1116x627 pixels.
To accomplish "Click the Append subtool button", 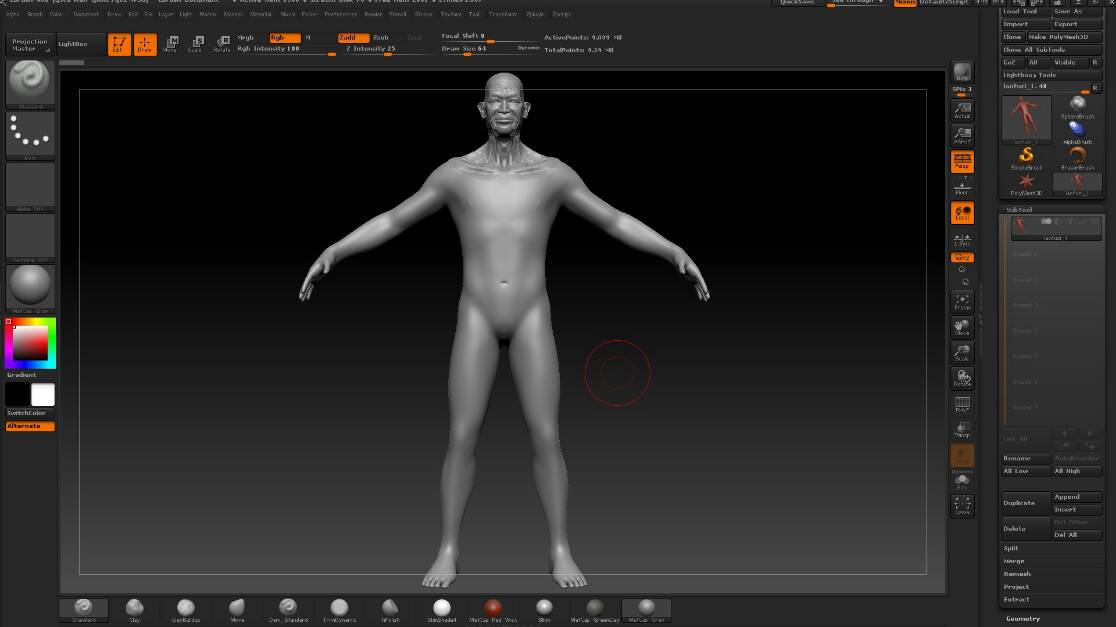I will point(1078,497).
